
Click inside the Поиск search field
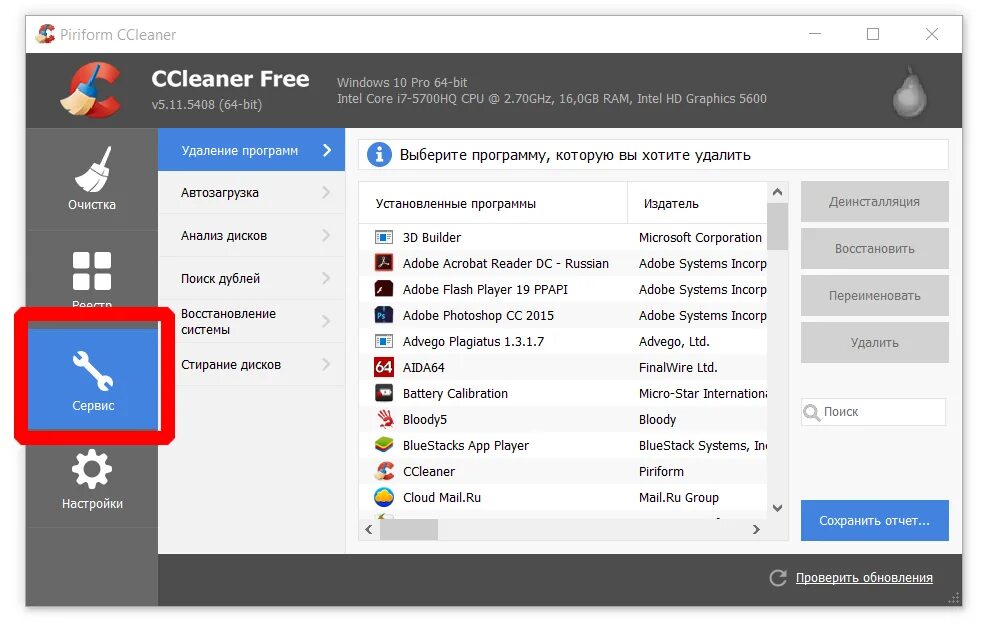tap(875, 412)
